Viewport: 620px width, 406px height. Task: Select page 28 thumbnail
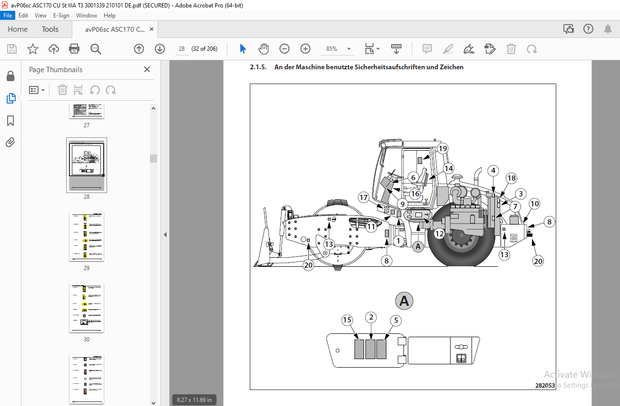87,165
